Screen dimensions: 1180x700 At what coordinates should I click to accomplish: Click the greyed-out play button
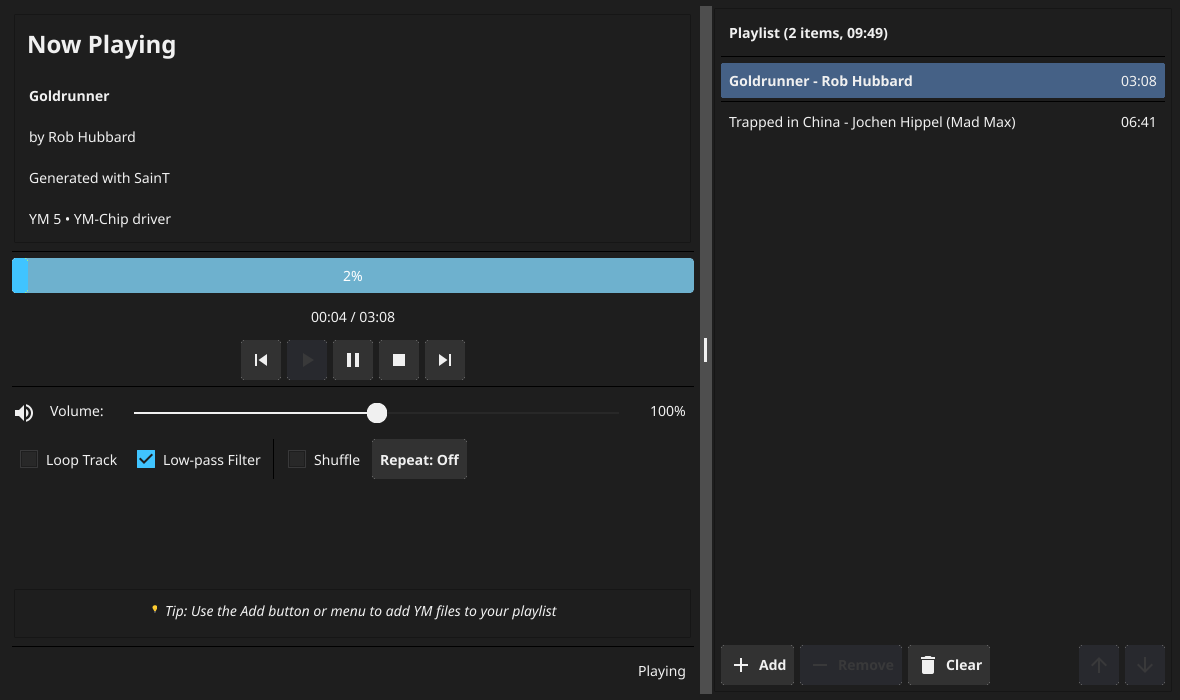pyautogui.click(x=307, y=360)
